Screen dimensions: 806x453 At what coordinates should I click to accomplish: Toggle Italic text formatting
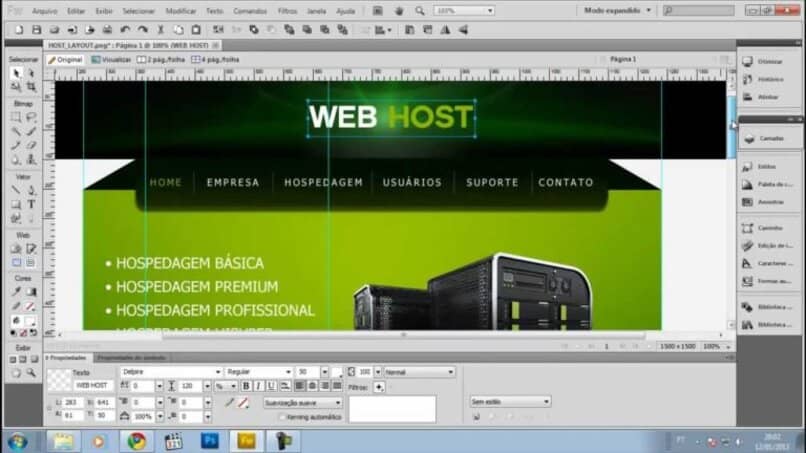pyautogui.click(x=258, y=386)
